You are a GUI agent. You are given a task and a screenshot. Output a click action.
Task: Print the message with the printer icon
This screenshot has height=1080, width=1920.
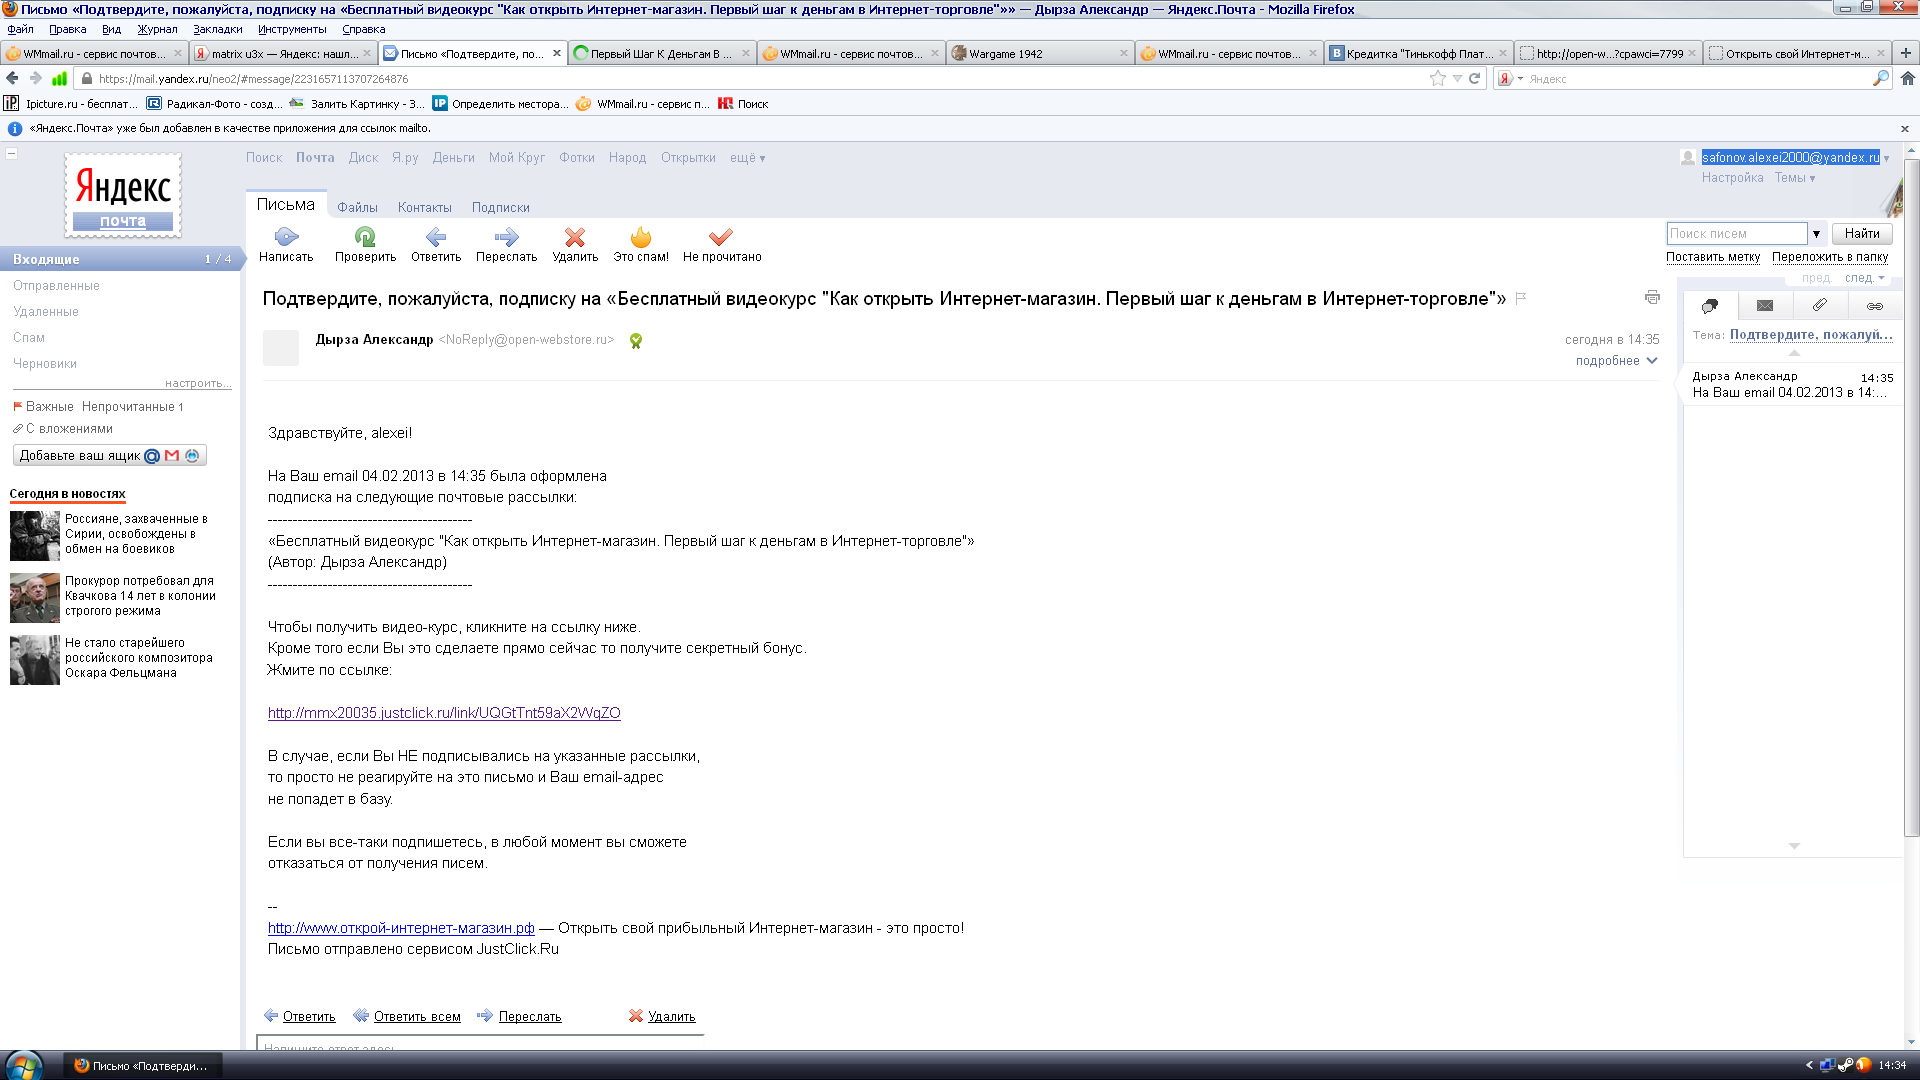coord(1652,297)
